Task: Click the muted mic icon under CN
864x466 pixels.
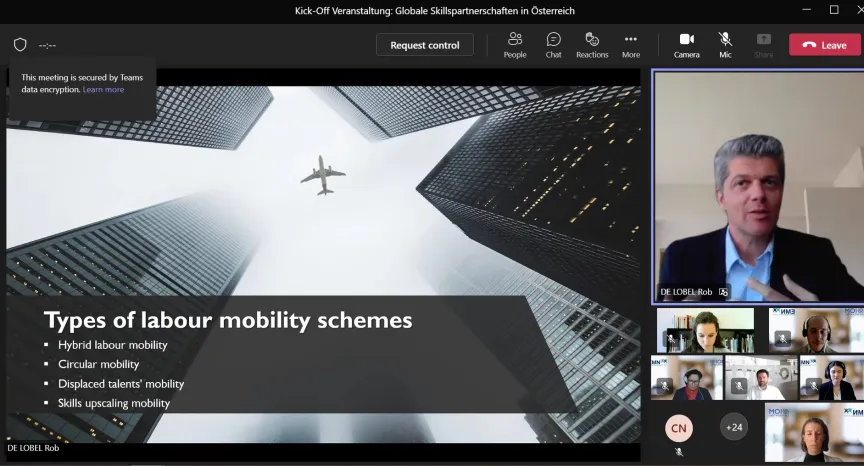Action: (679, 451)
